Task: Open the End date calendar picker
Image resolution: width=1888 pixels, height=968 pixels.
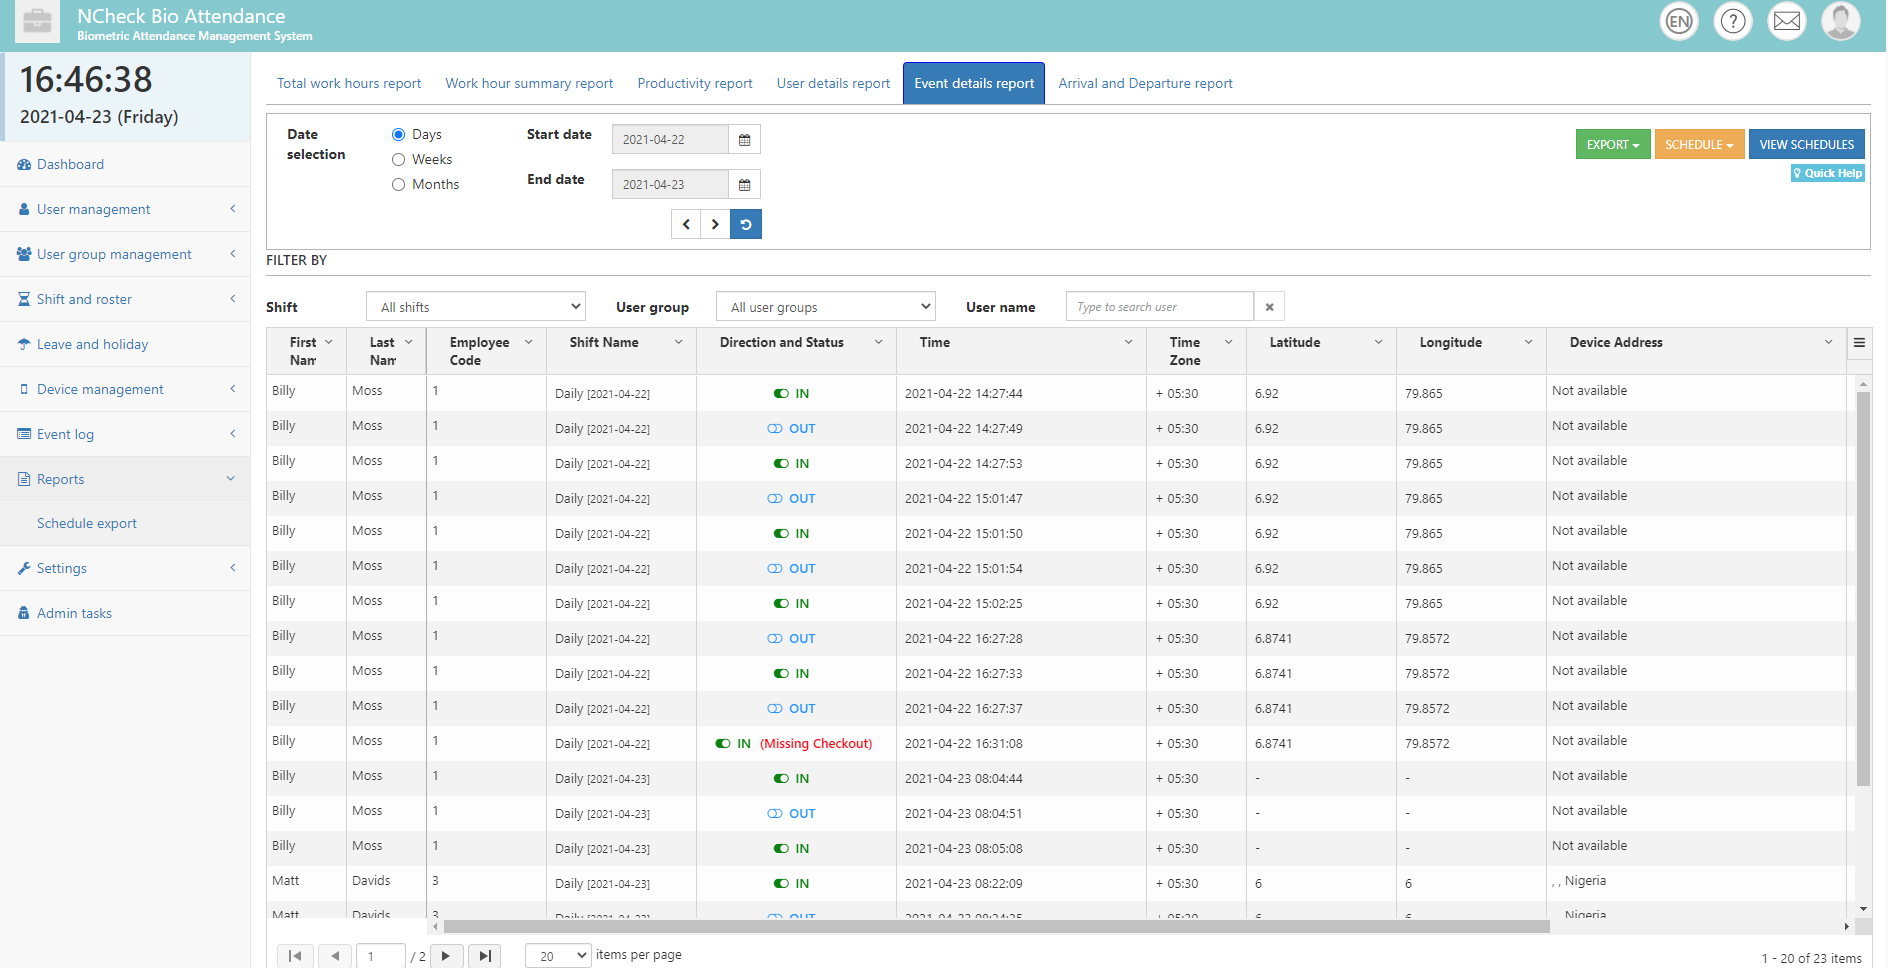Action: pos(744,185)
